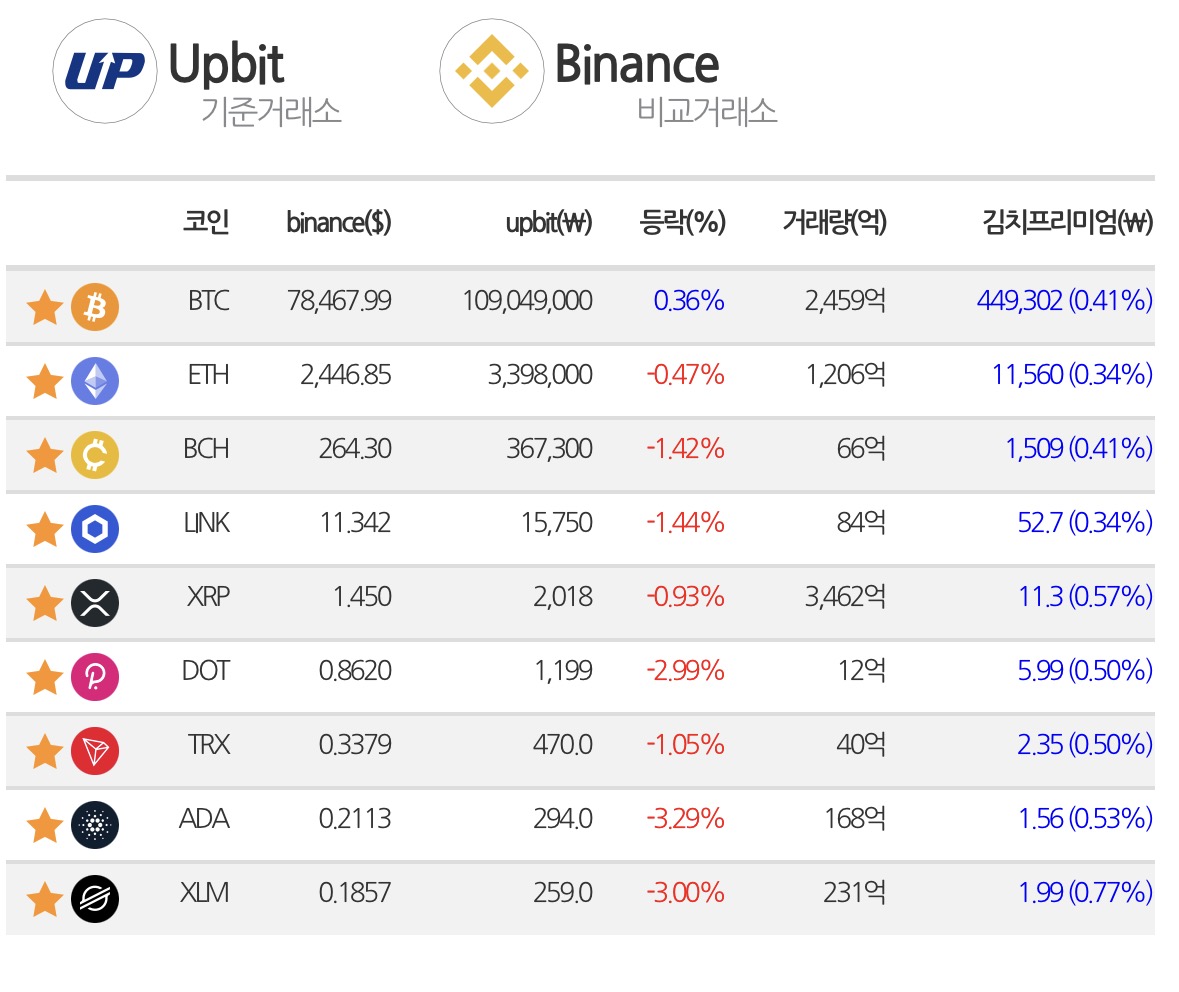The width and height of the screenshot is (1179, 992).
Task: Click the Polkadot coin icon
Action: tap(95, 677)
